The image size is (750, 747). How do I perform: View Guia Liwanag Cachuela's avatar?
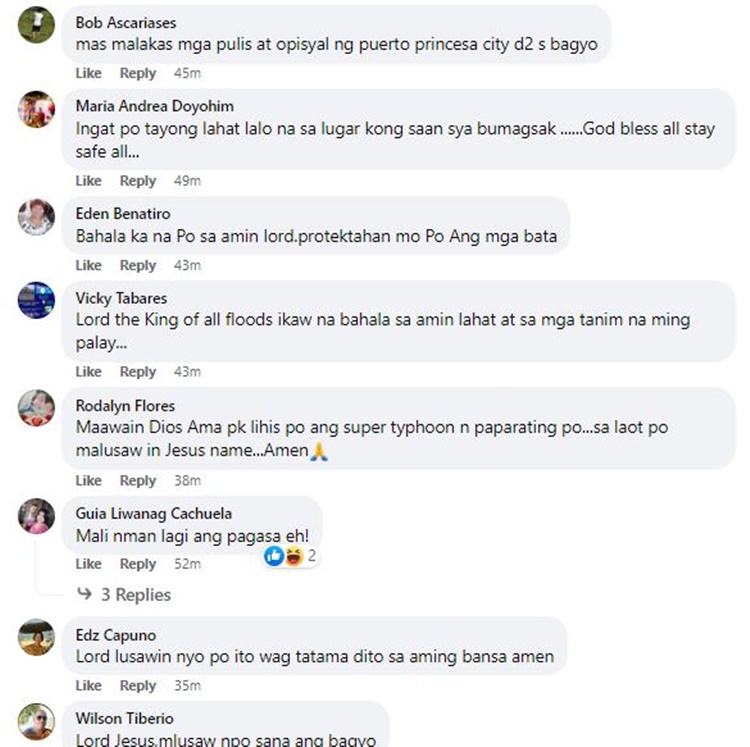point(36,516)
